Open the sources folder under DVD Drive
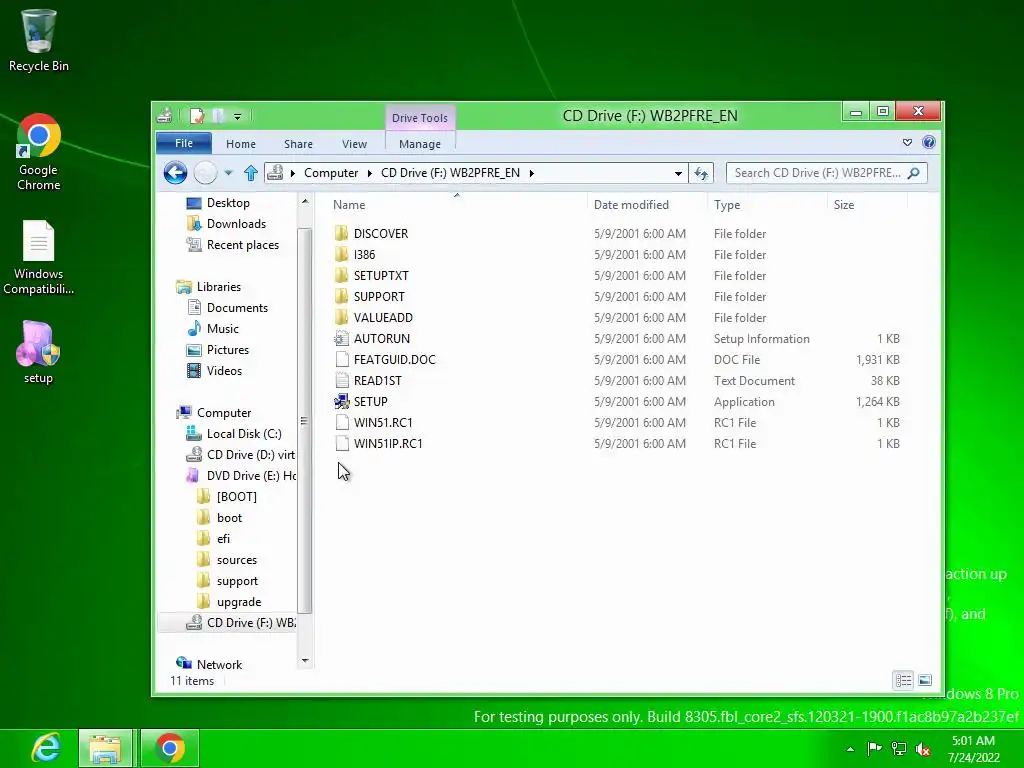Image resolution: width=1024 pixels, height=768 pixels. click(x=236, y=560)
